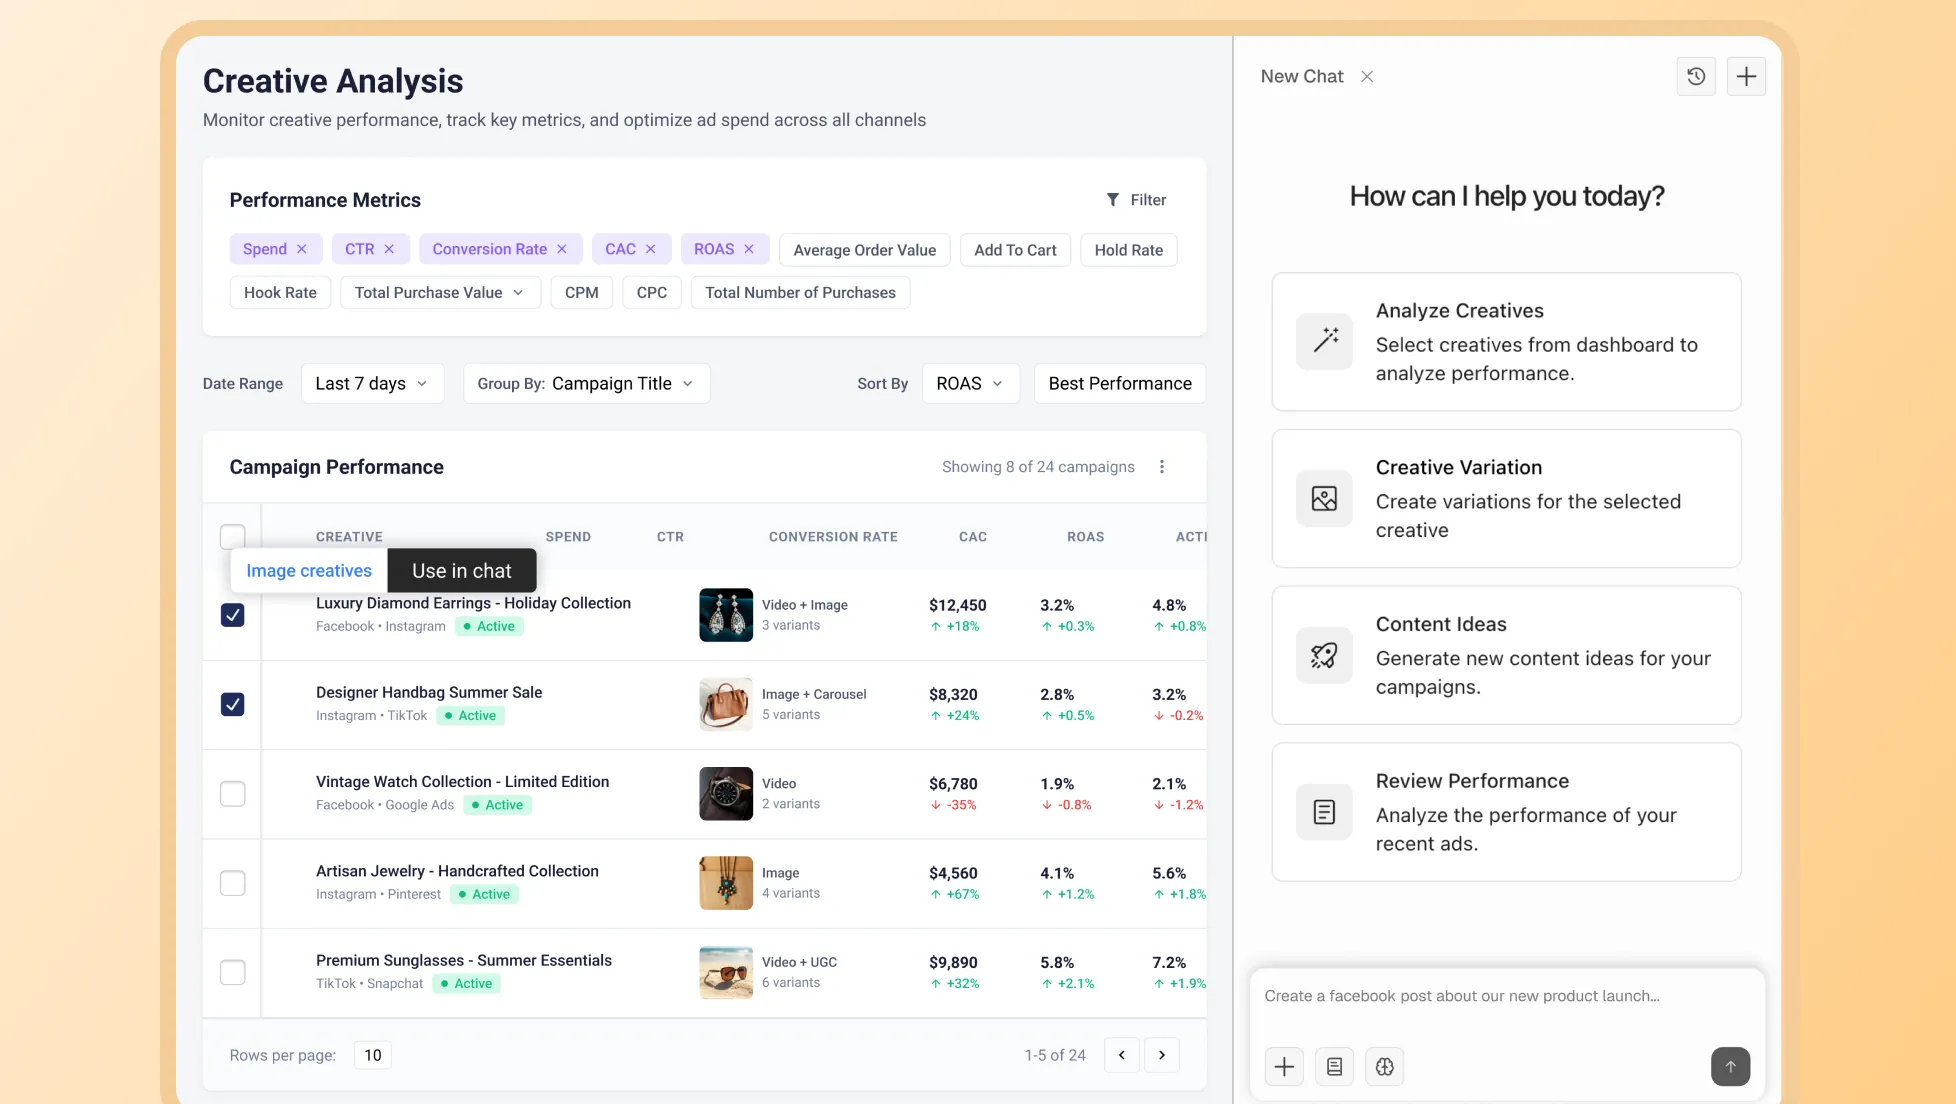The width and height of the screenshot is (1956, 1104).
Task: Toggle the select-all header checkbox
Action: [232, 536]
